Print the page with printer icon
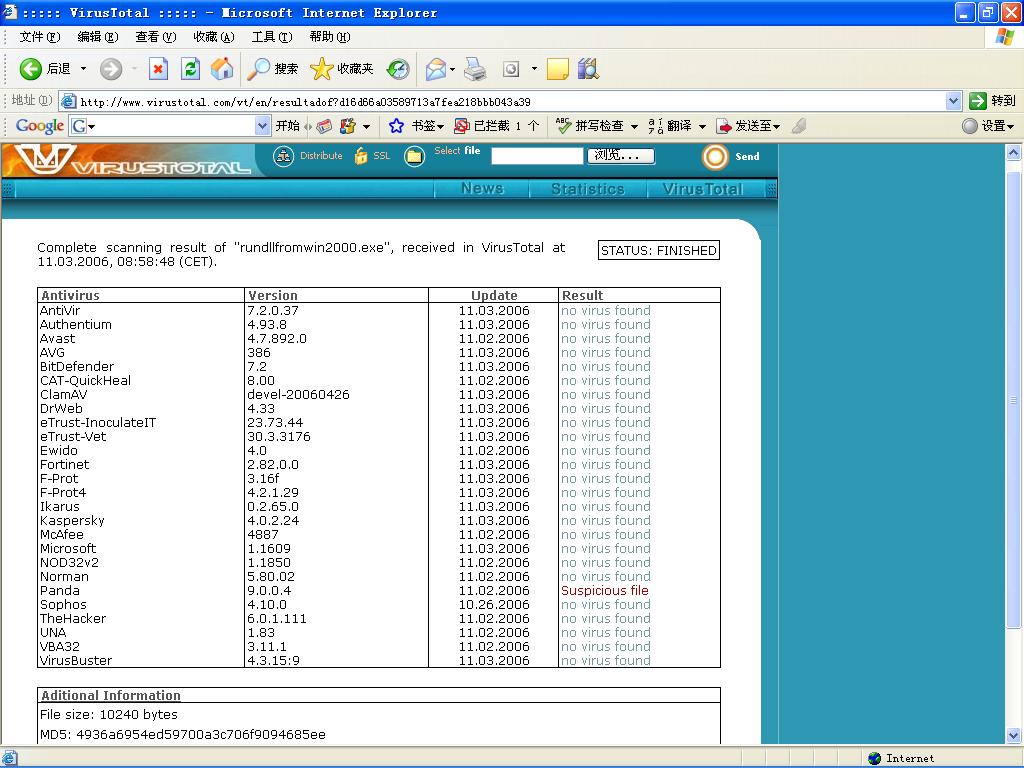The height and width of the screenshot is (768, 1024). point(475,69)
